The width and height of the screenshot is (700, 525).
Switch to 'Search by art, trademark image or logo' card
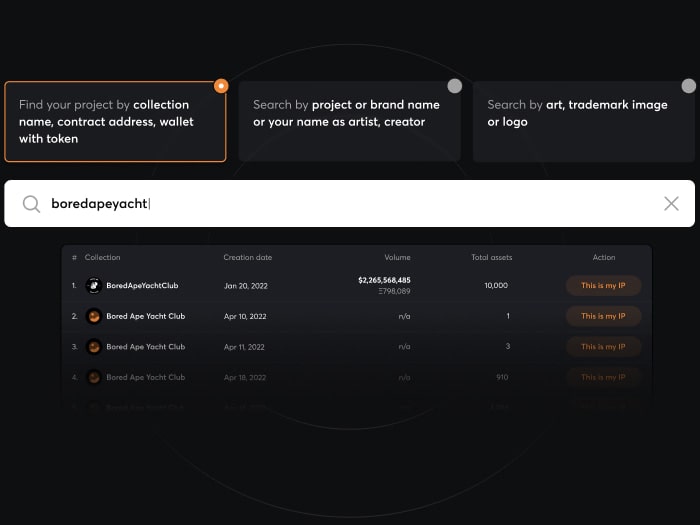(x=583, y=121)
